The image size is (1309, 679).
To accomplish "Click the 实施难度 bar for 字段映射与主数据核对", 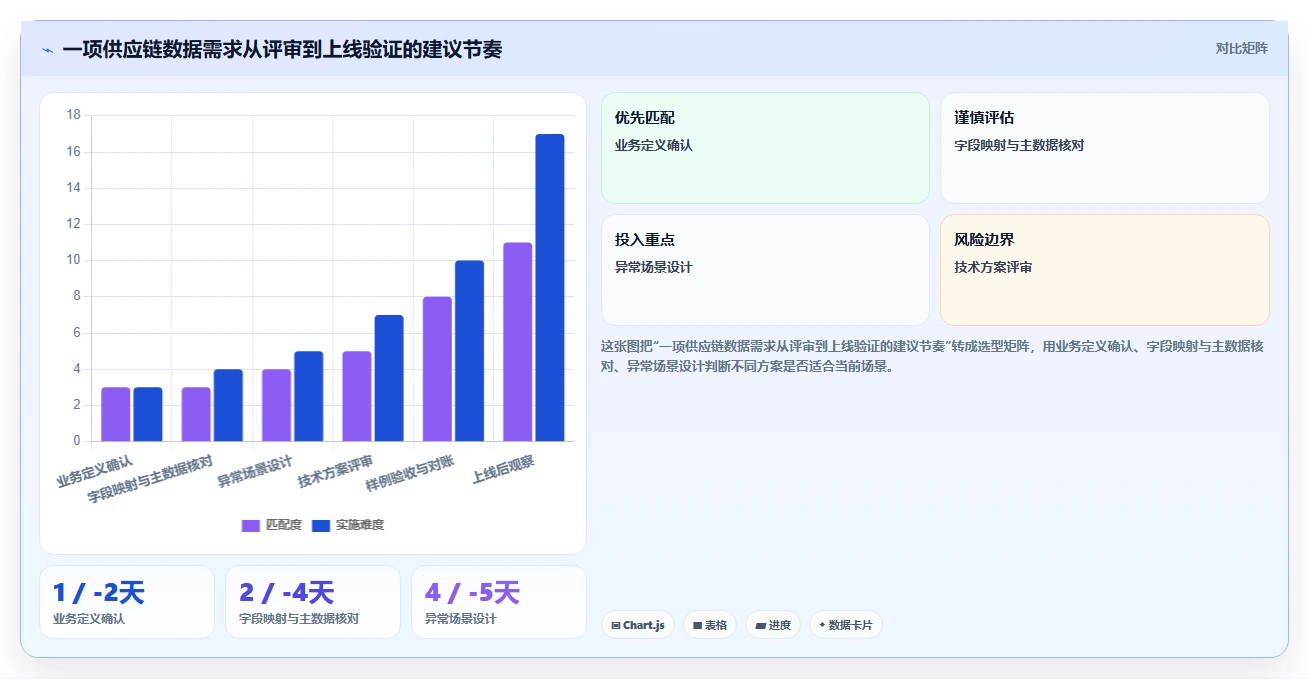I will 228,405.
